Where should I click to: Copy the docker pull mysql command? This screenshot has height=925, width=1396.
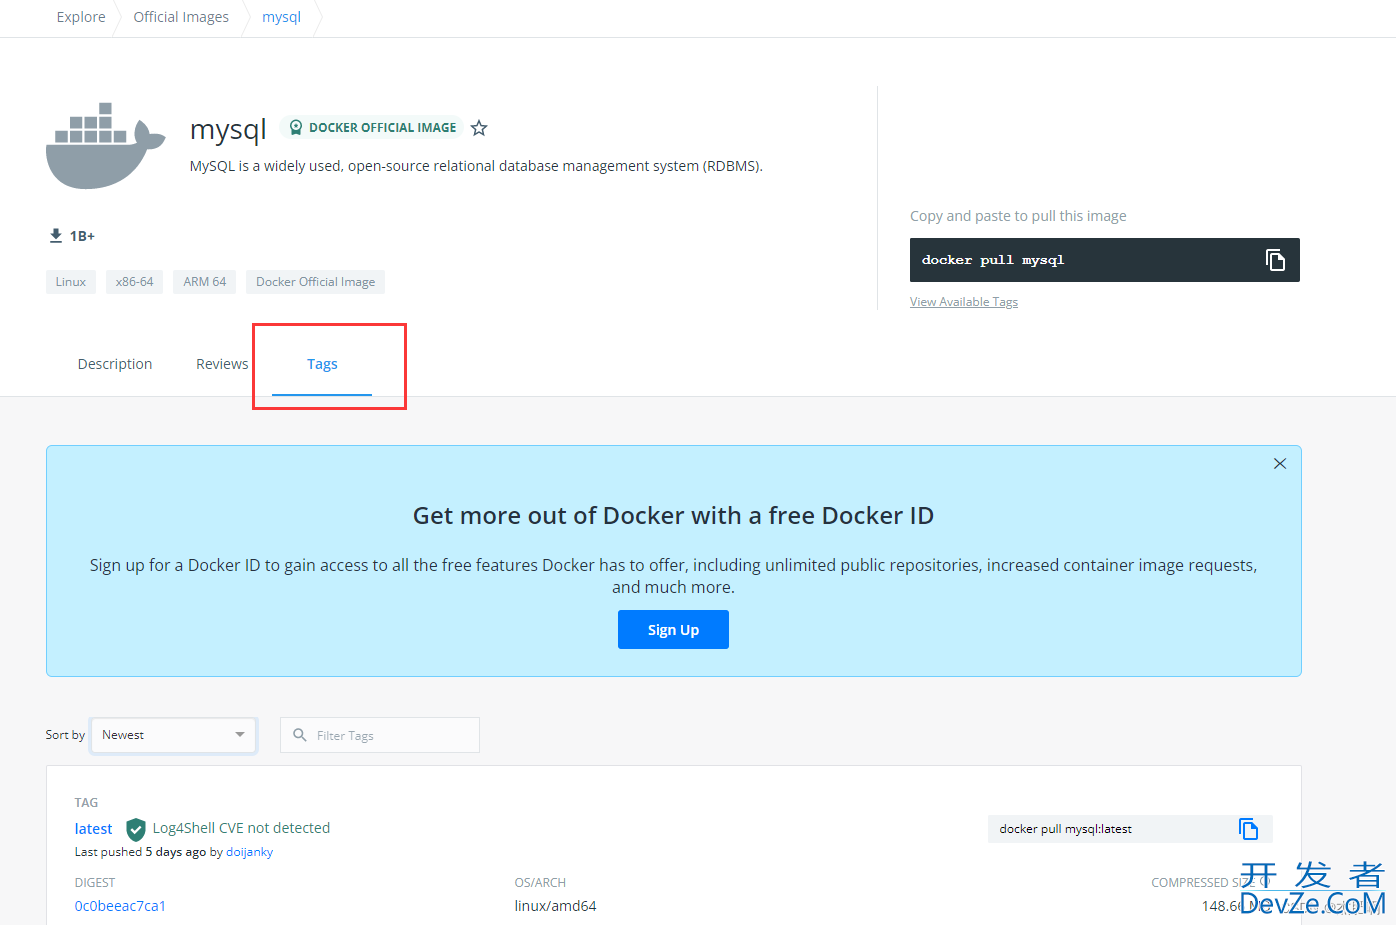[1275, 260]
